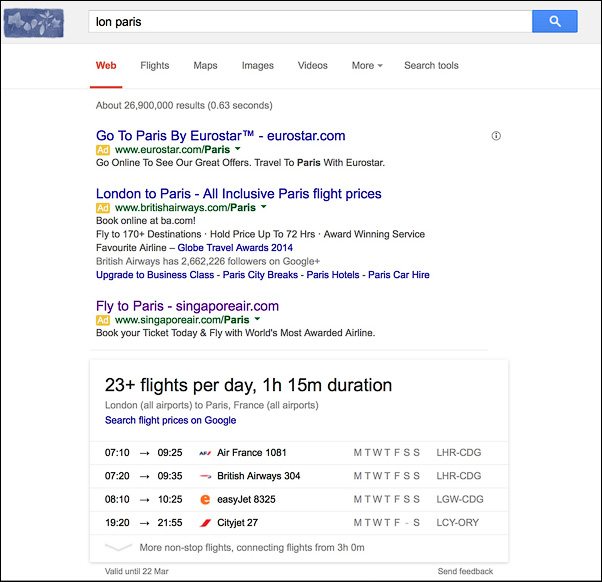The width and height of the screenshot is (602, 582).
Task: Open Paris Hotels link
Action: point(333,275)
